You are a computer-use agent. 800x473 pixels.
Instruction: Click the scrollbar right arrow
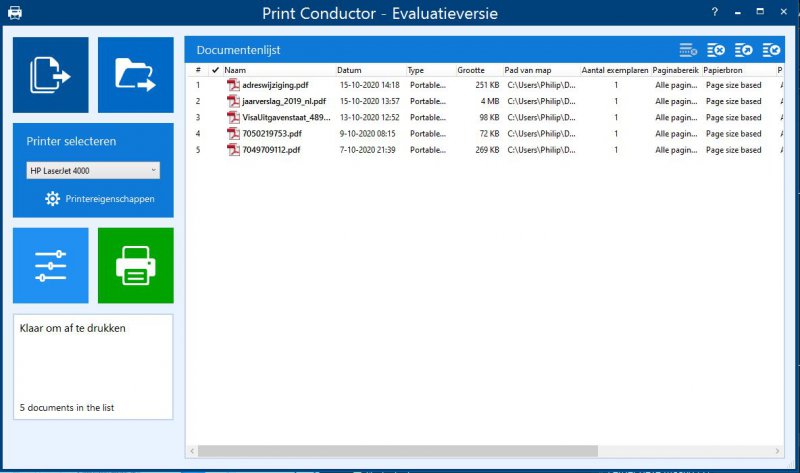(778, 451)
